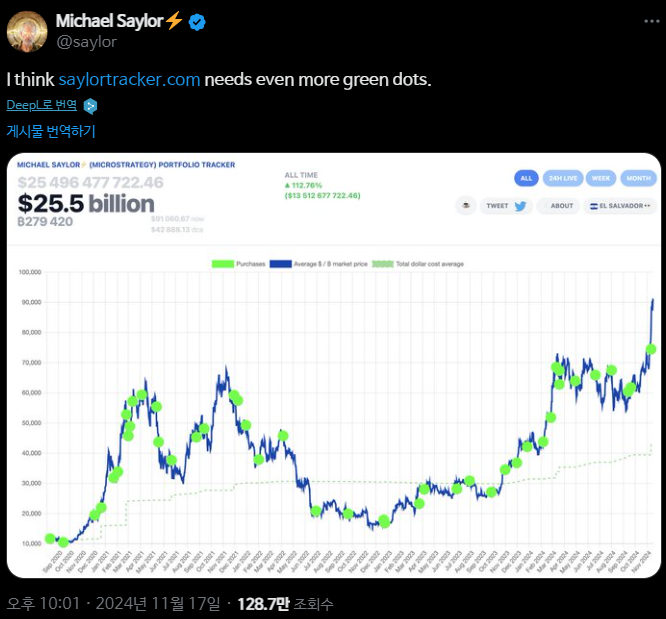
Task: Click the Purchases legend label
Action: pyautogui.click(x=251, y=264)
